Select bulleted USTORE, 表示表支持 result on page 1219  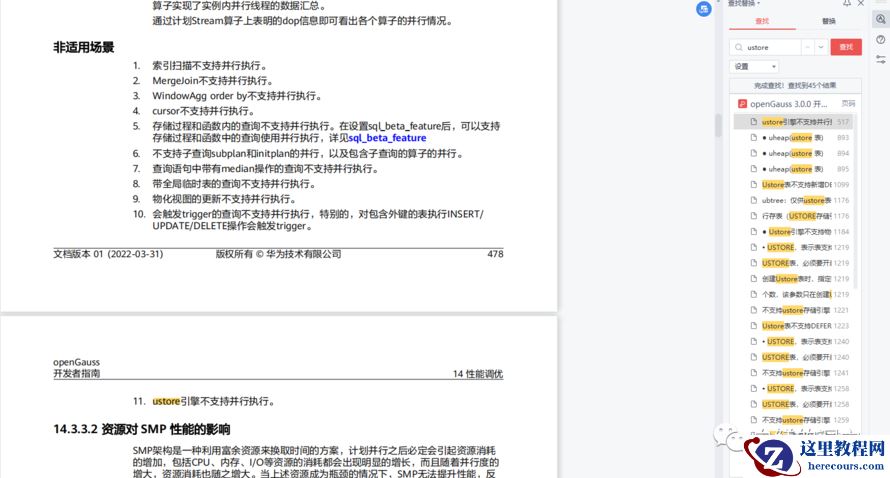(793, 248)
